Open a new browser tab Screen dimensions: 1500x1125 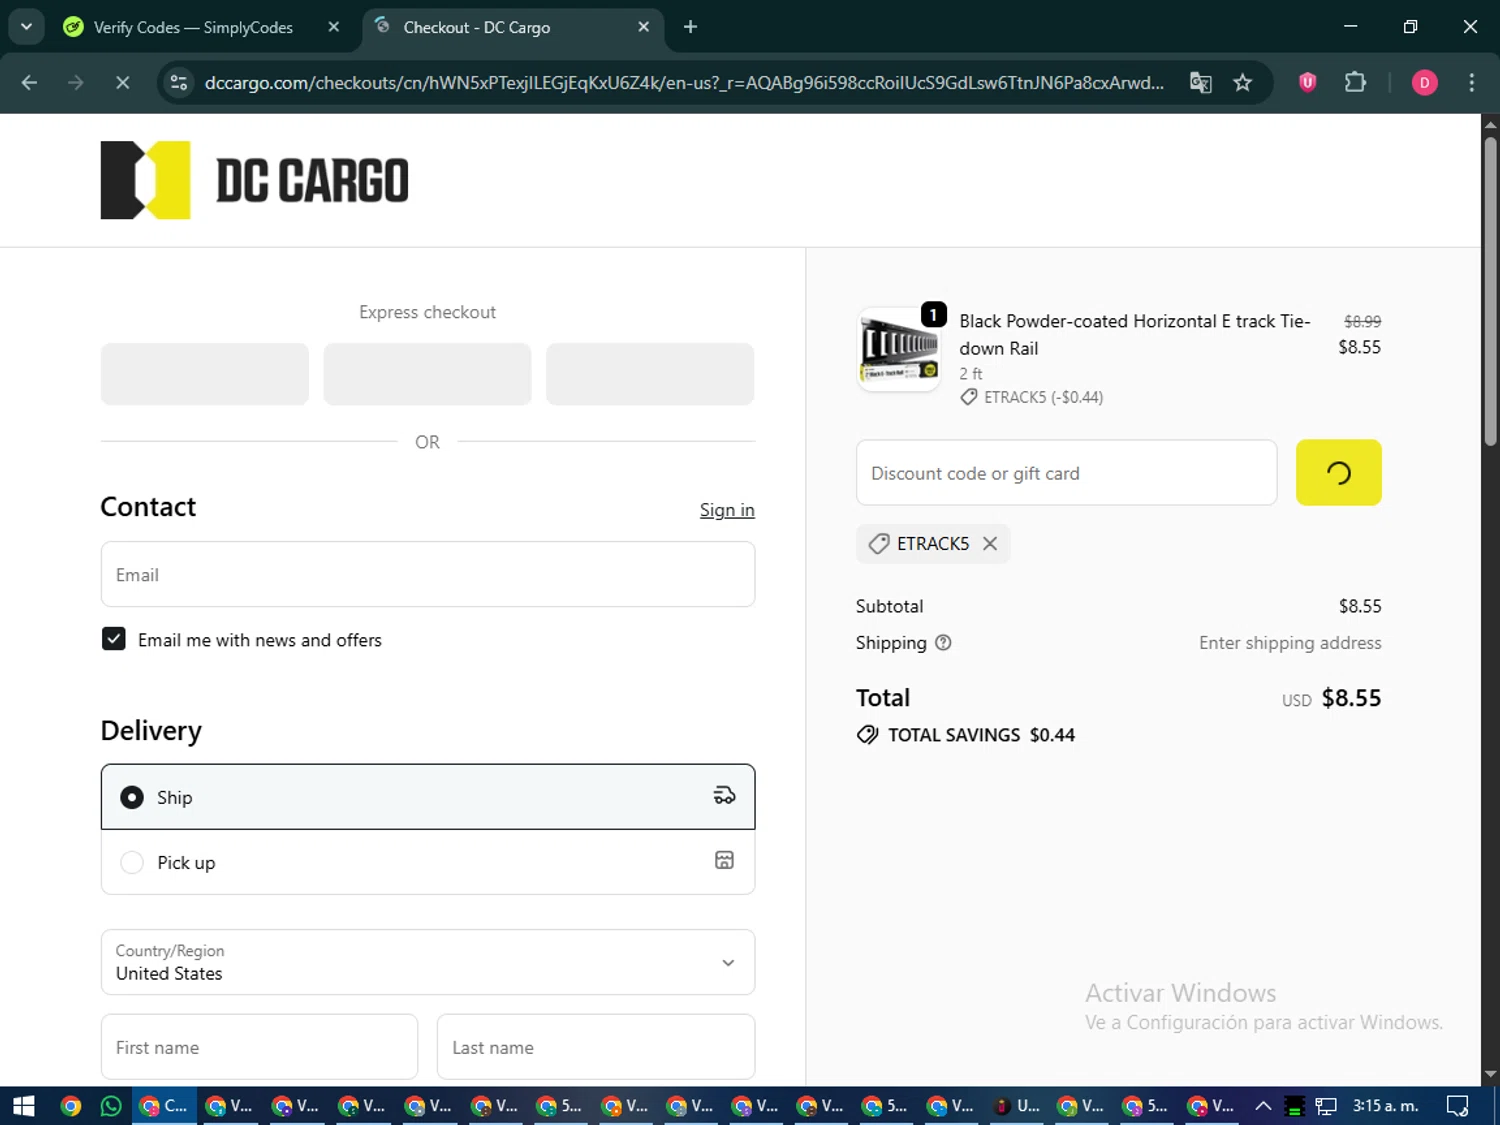[690, 27]
